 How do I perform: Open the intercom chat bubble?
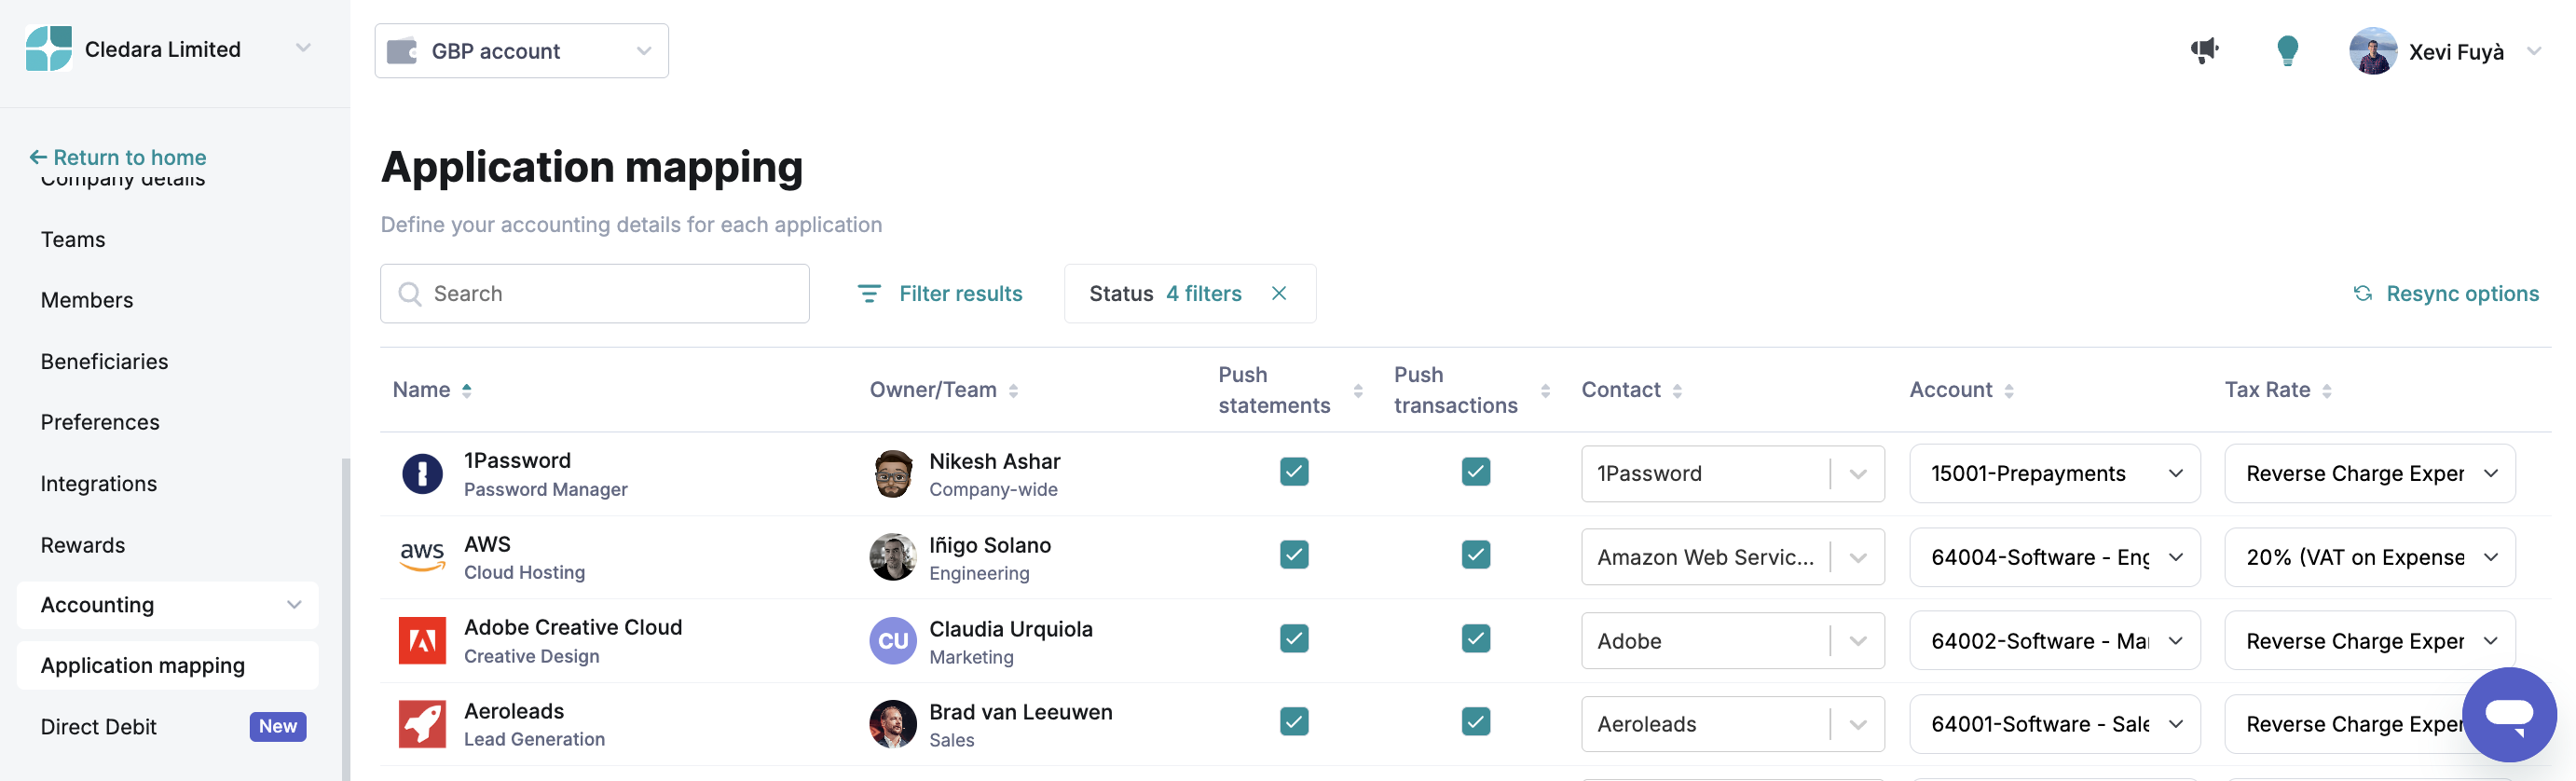pyautogui.click(x=2508, y=713)
